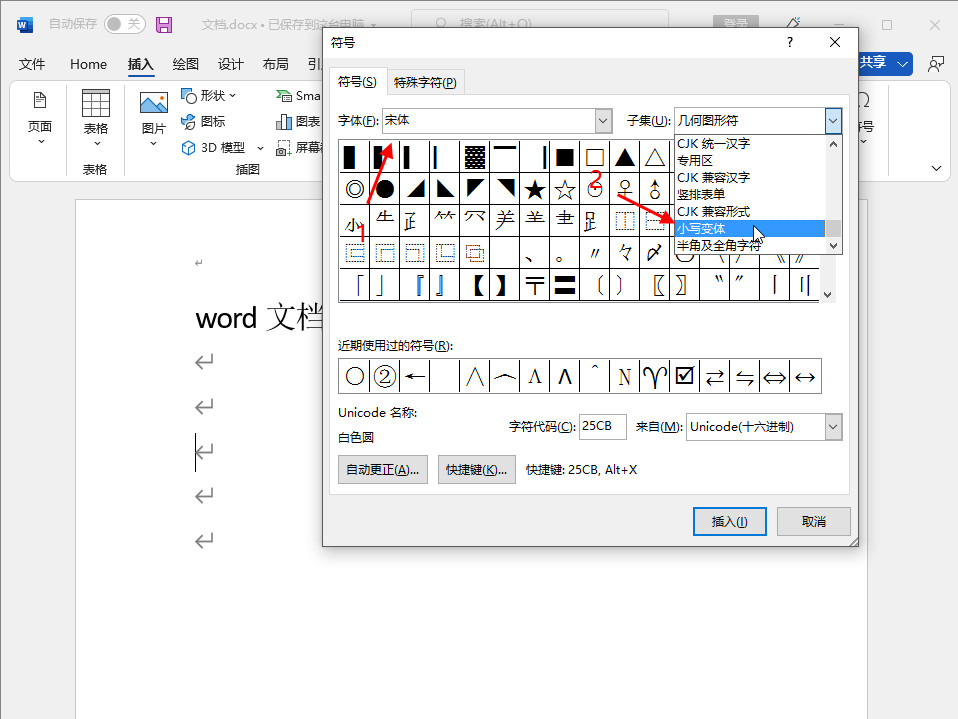Open the 表格 insert table dropdown
Image resolution: width=958 pixels, height=719 pixels.
click(96, 119)
